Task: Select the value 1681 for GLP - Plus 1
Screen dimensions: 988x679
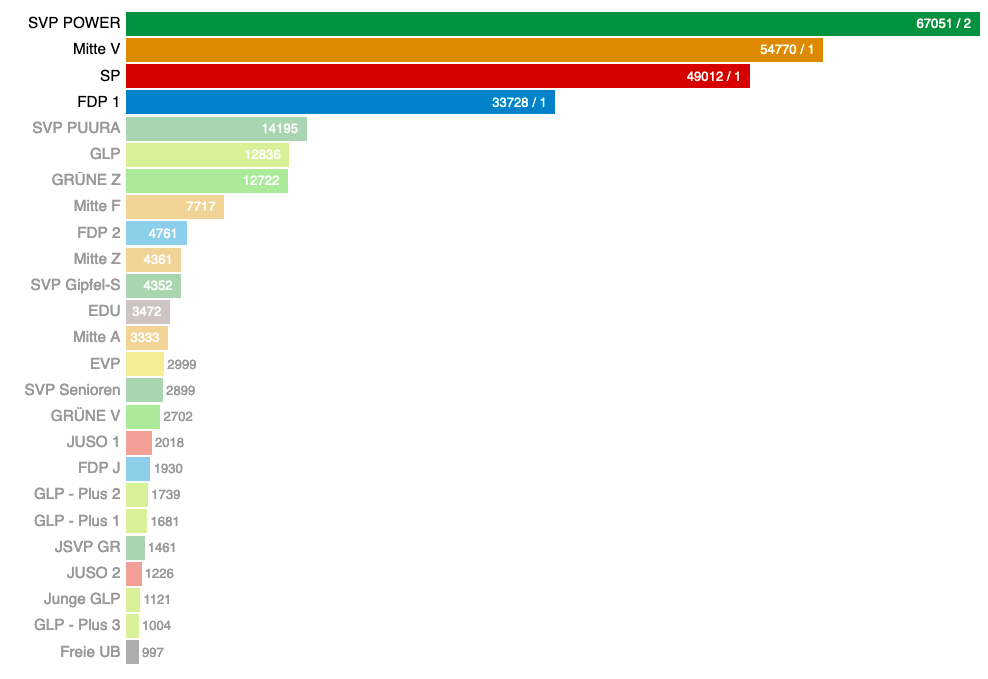Action: [x=164, y=522]
